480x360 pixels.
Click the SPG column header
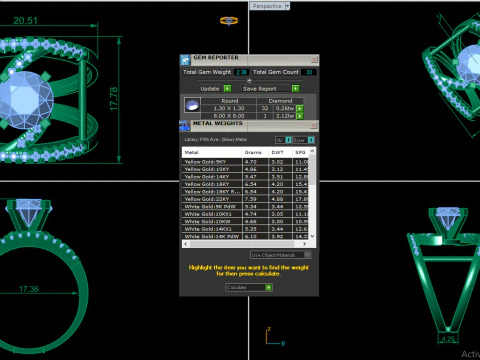(300, 152)
